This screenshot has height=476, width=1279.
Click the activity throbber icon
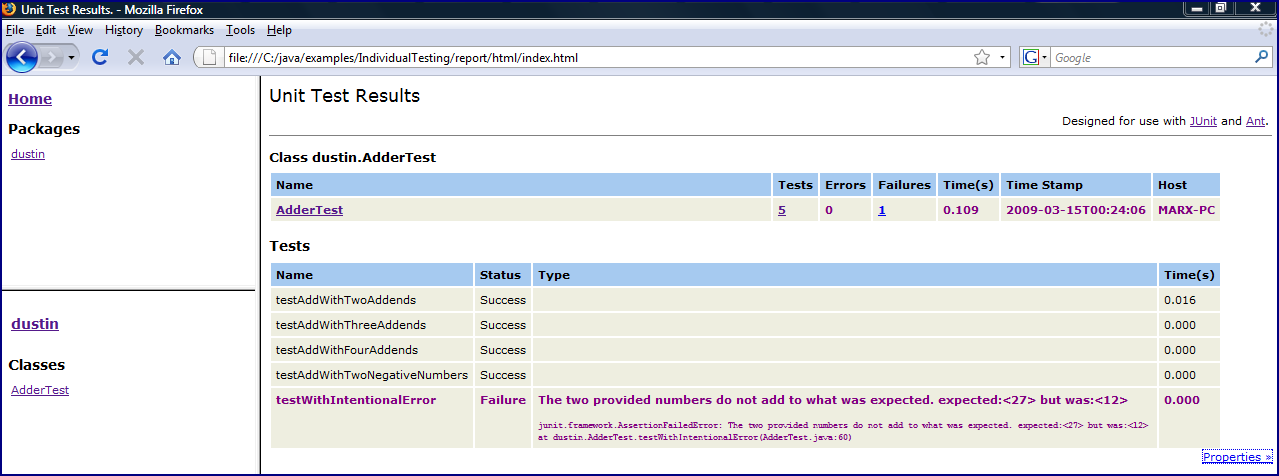coord(1266,30)
